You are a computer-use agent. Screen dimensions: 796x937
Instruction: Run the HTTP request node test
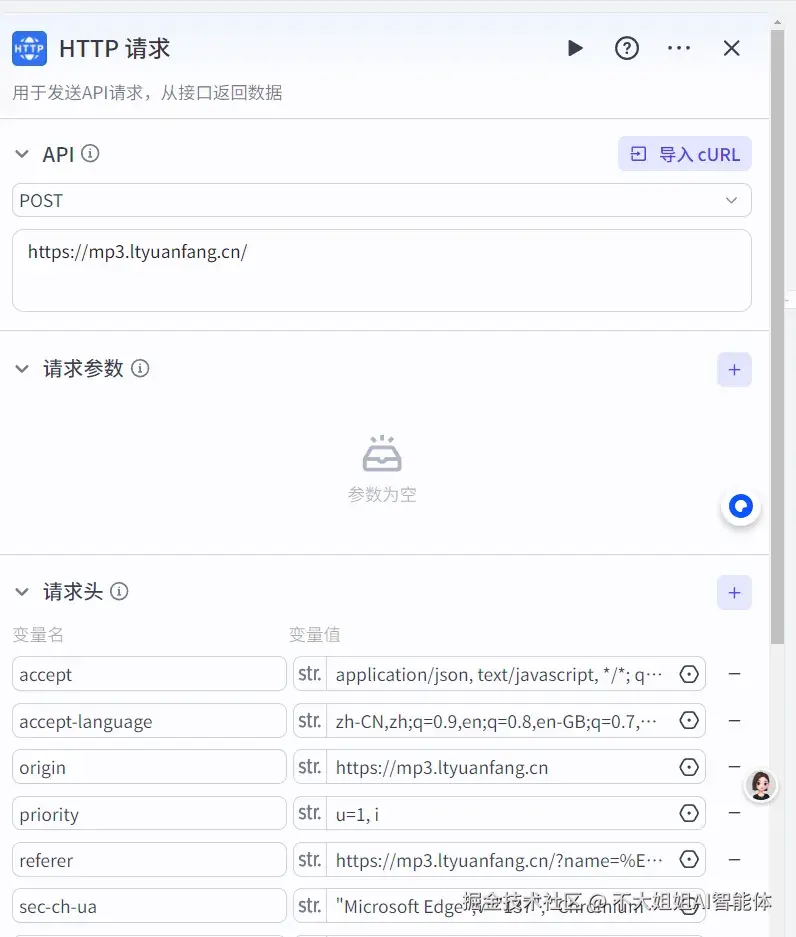pyautogui.click(x=575, y=48)
